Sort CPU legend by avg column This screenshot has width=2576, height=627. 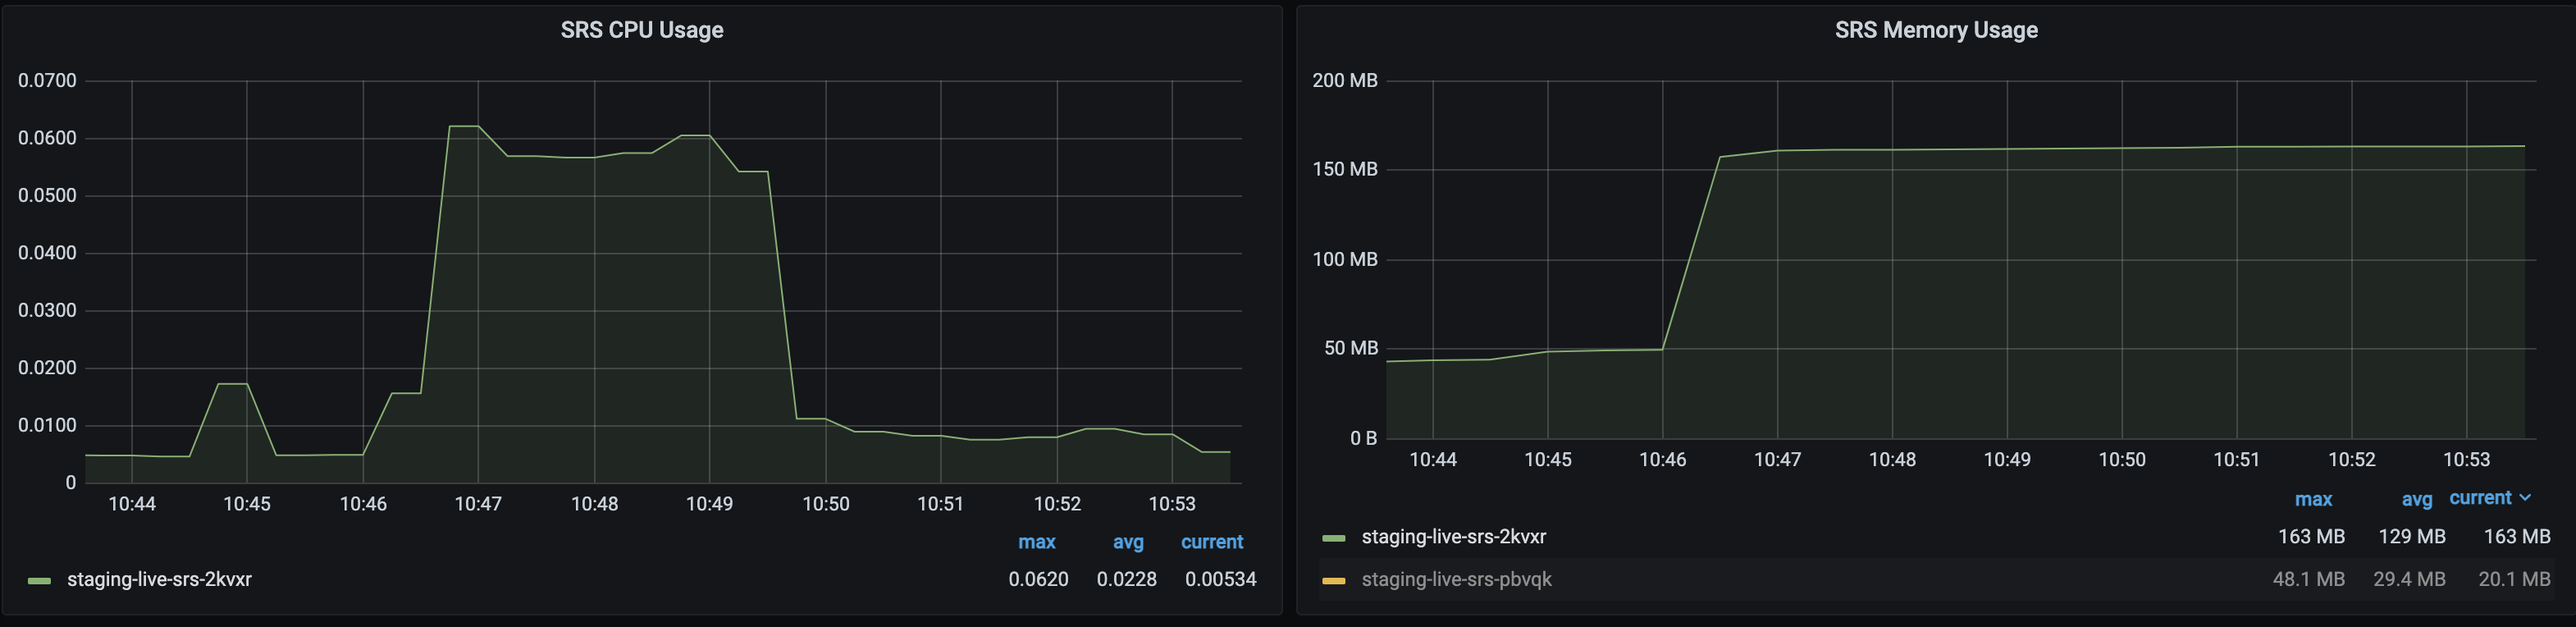[x=1128, y=542]
